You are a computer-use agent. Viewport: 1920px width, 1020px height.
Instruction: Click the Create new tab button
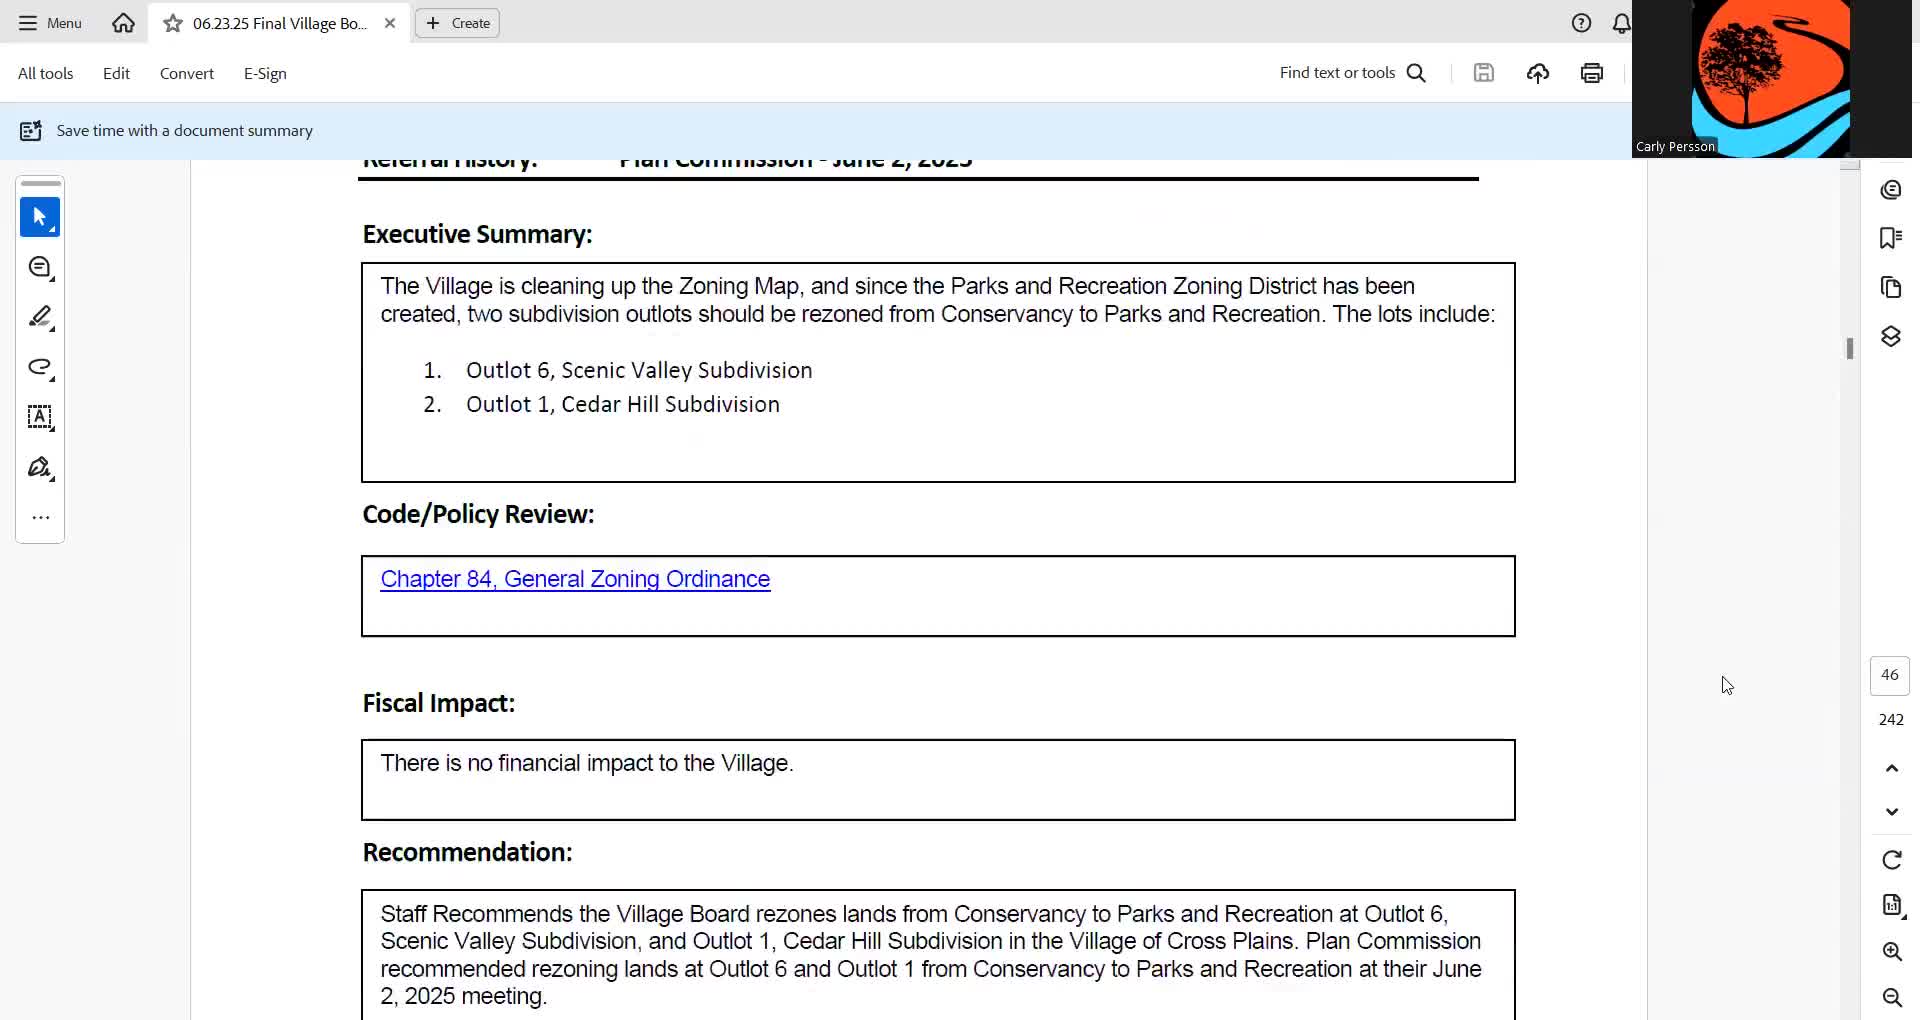point(458,23)
